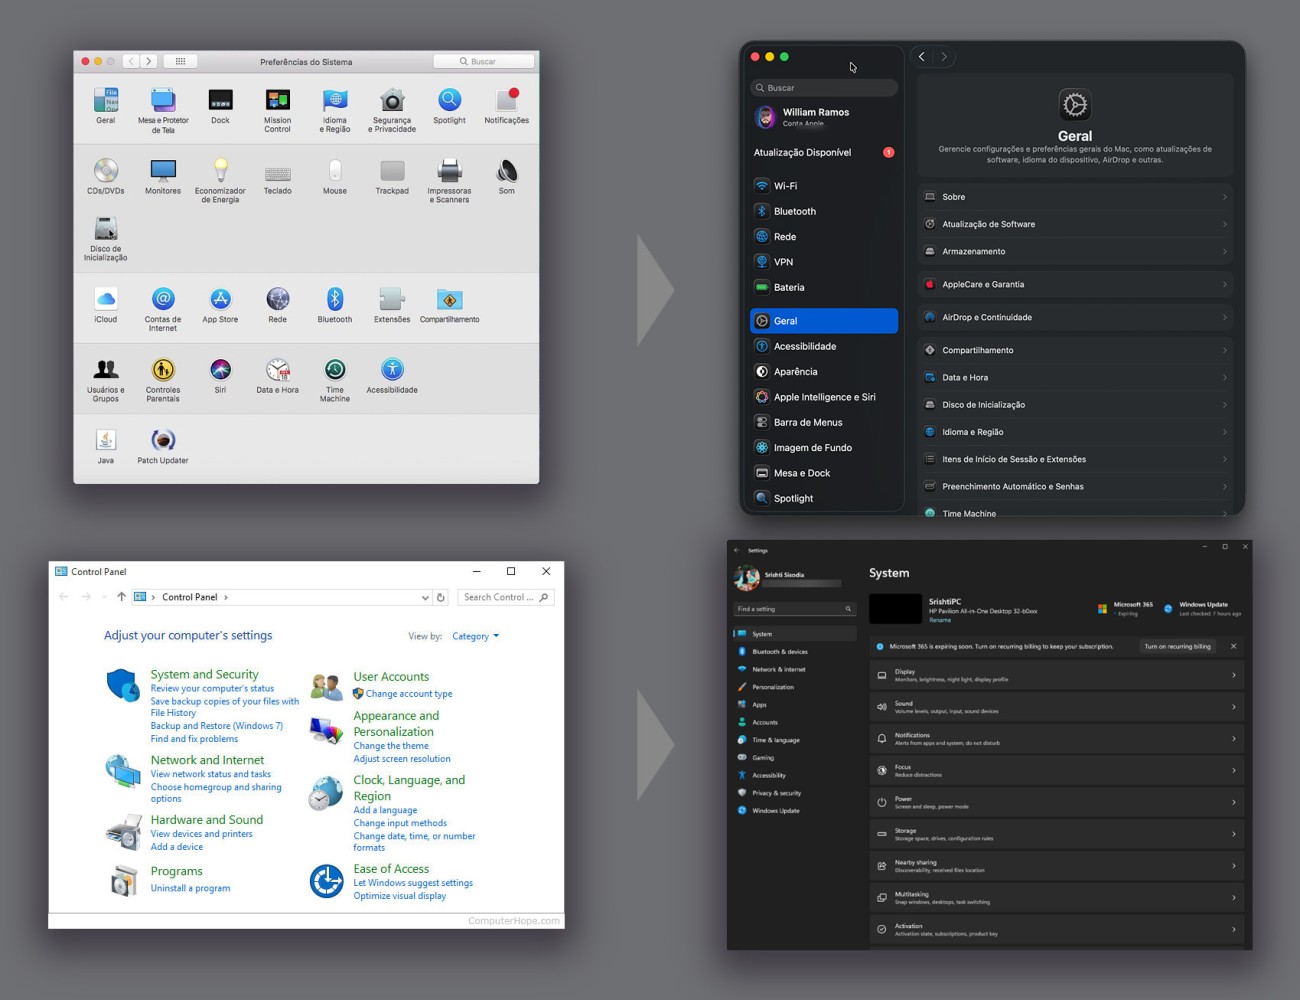Dismiss the Microsoft 365 expiring banner

pyautogui.click(x=1233, y=647)
